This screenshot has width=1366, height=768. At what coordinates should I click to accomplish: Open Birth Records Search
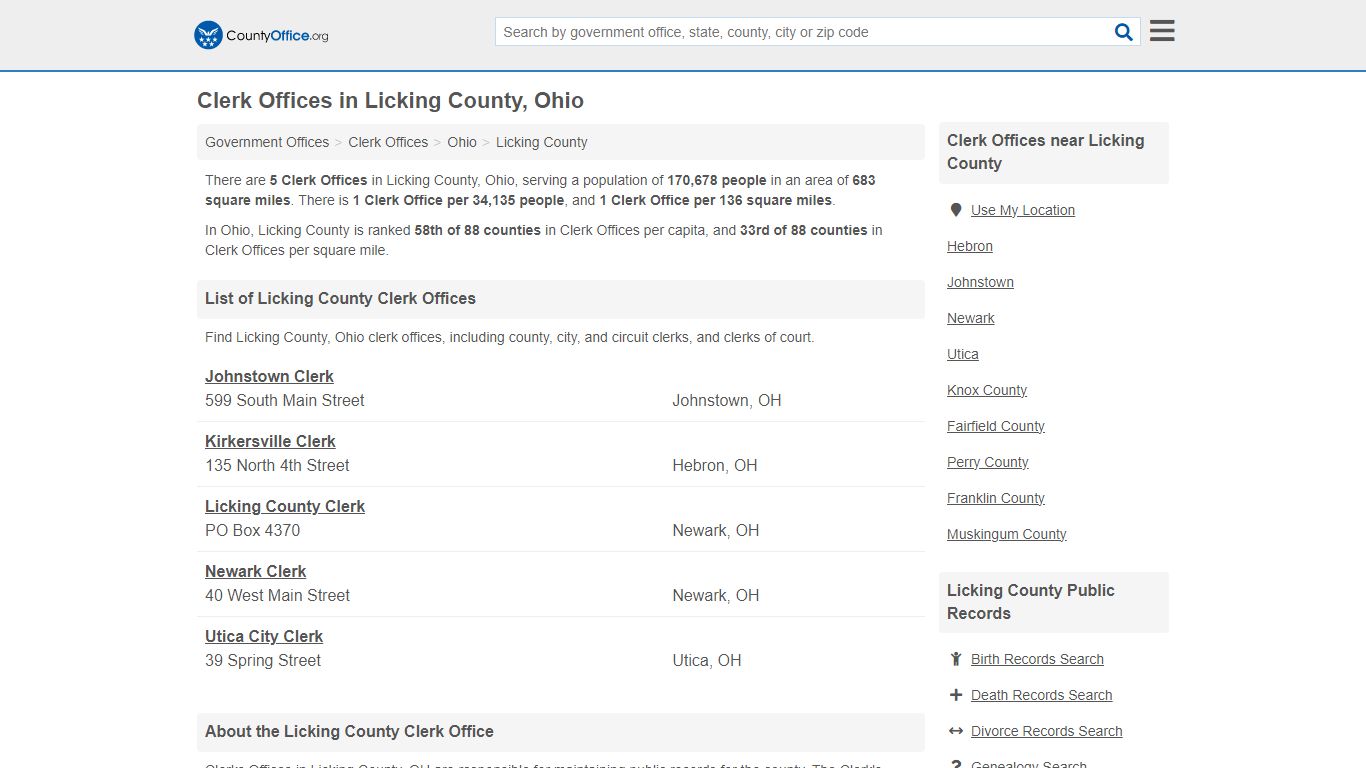(x=1037, y=659)
